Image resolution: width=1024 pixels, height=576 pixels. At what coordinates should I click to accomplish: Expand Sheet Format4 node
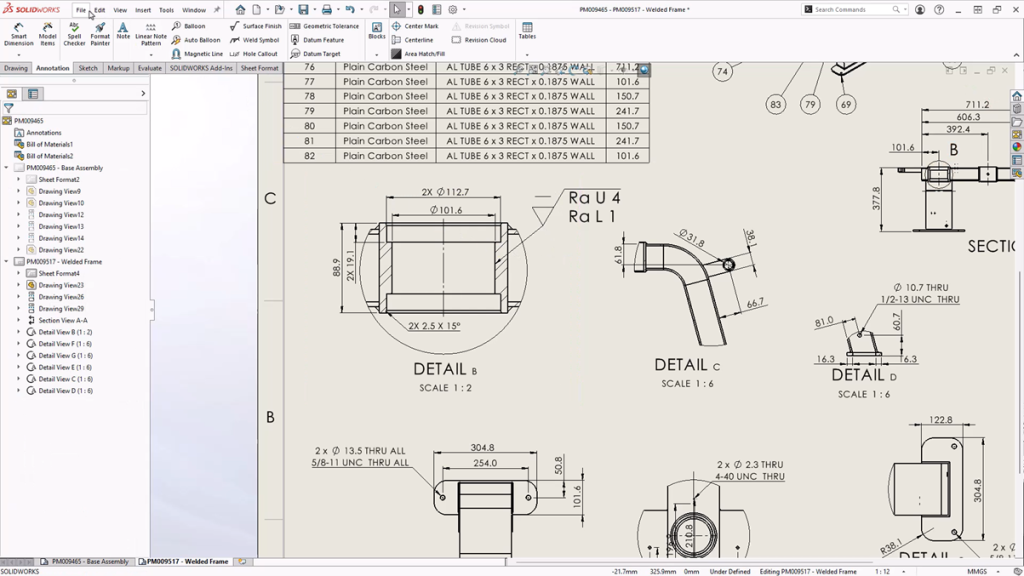[18, 274]
